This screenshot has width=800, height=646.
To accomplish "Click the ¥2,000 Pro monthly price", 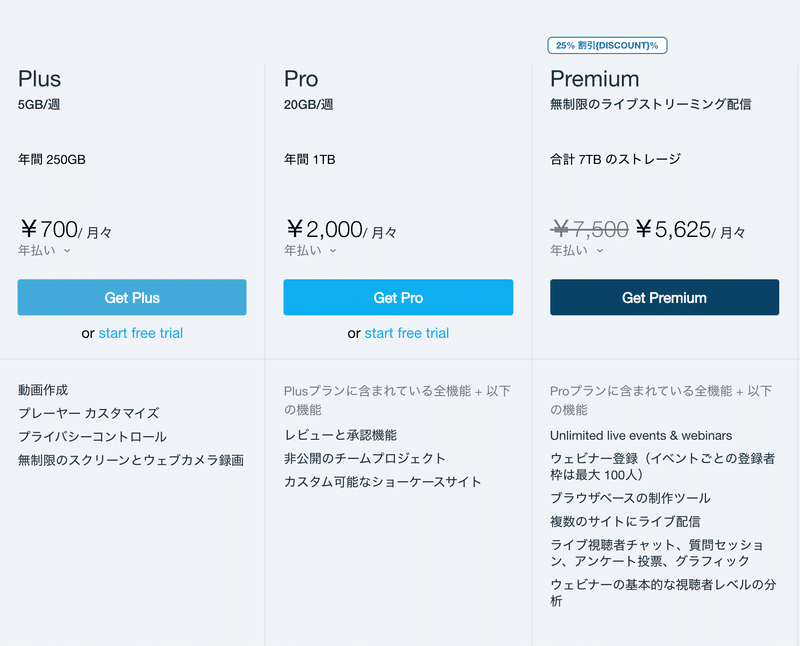I will coord(324,230).
